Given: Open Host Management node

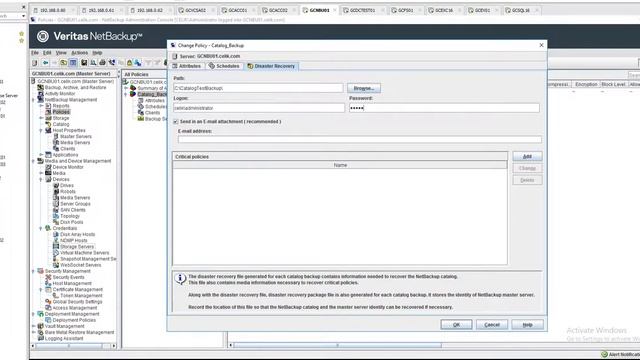Looking at the screenshot, I should [x=72, y=283].
